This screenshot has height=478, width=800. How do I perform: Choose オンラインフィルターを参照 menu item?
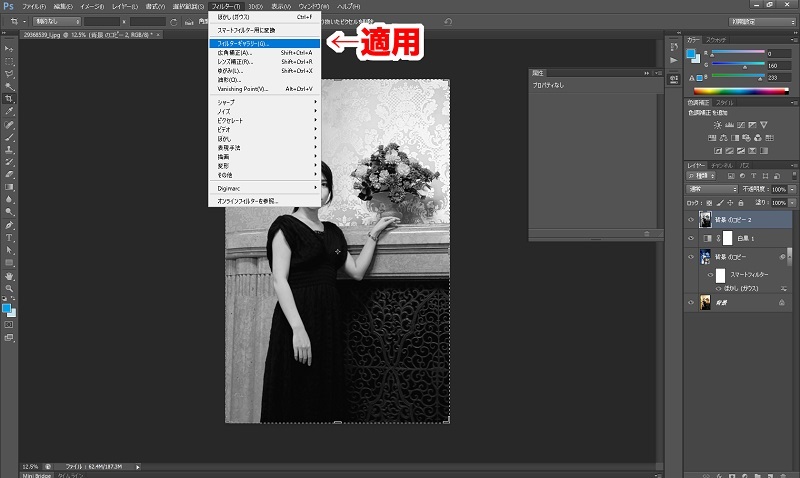(265, 201)
